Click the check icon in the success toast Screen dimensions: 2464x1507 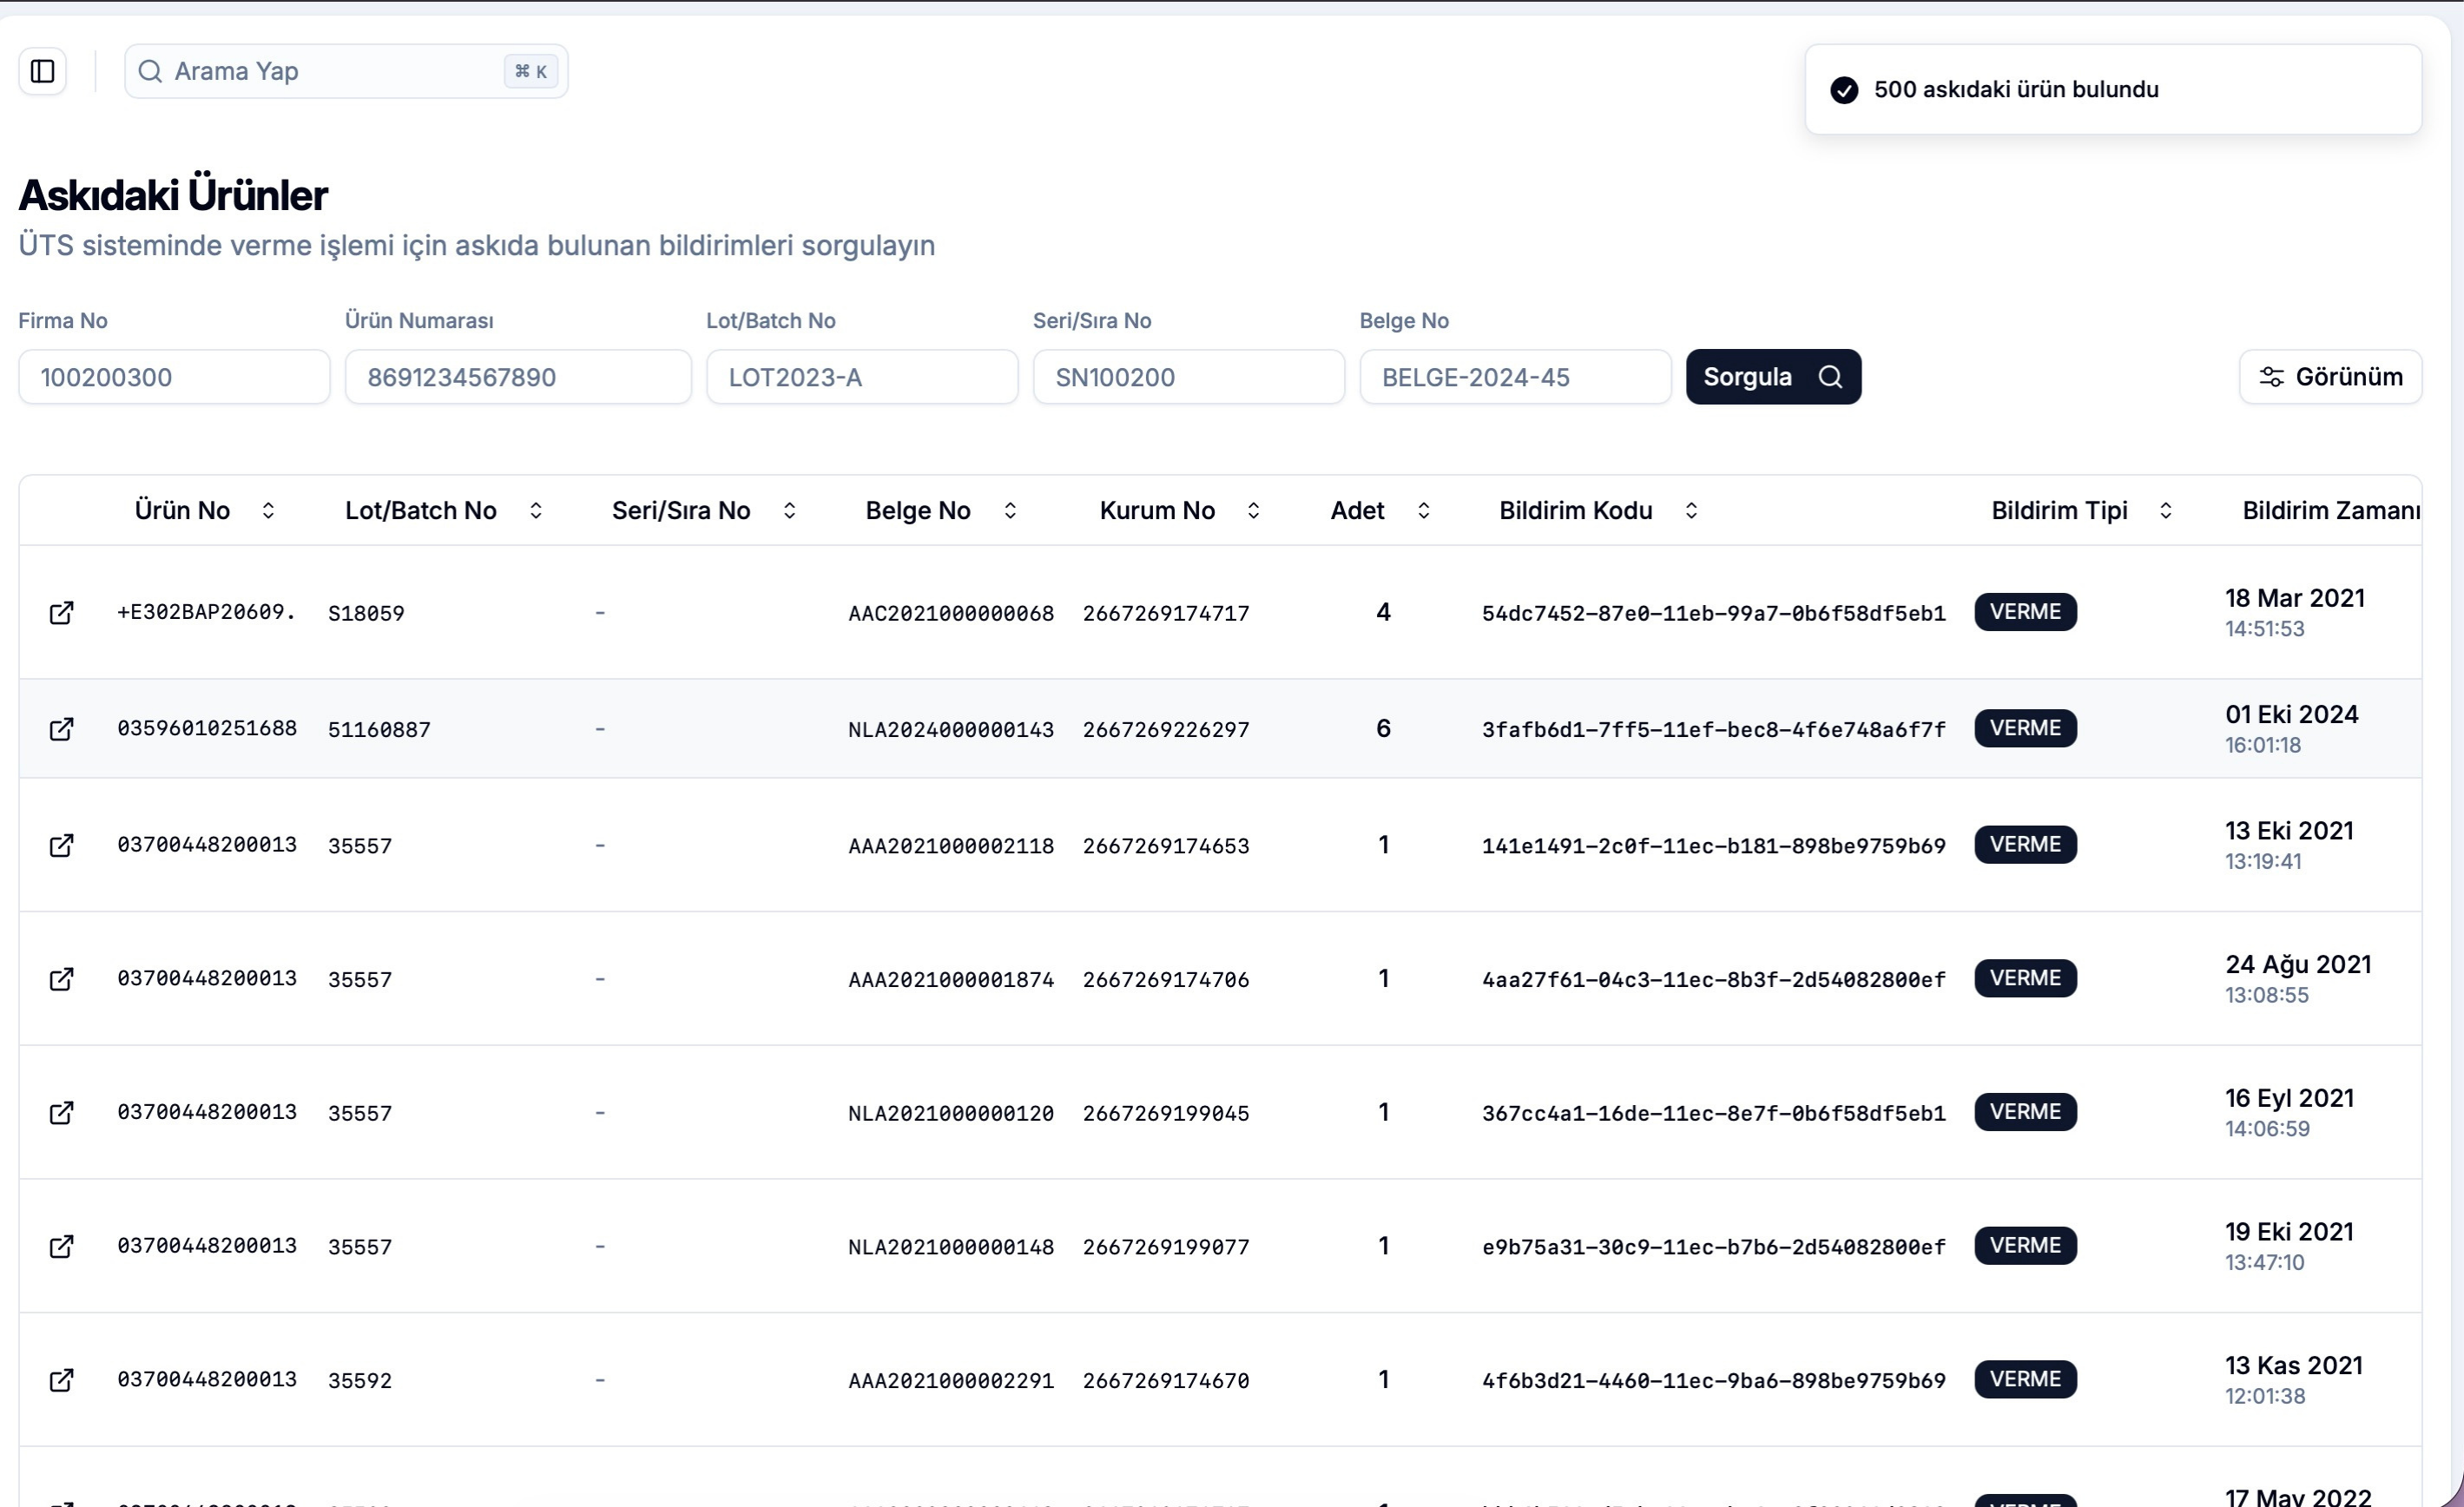1844,90
